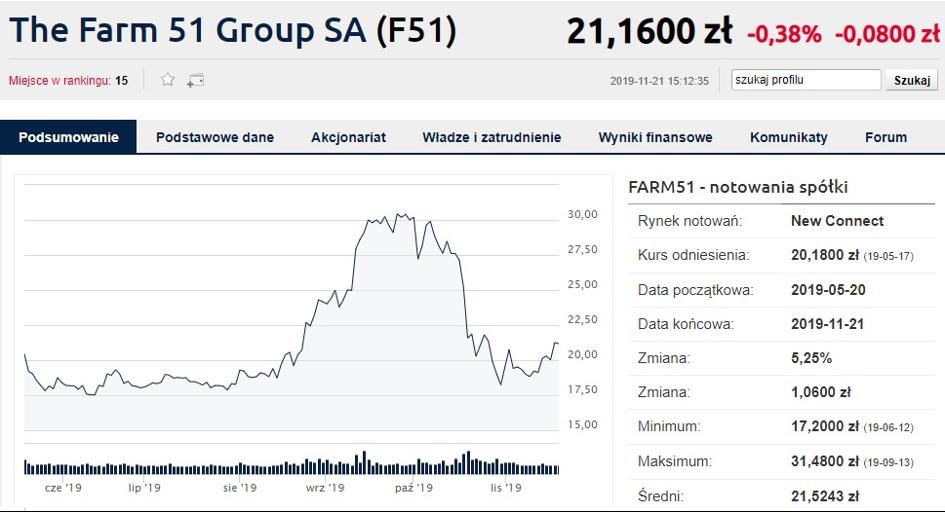
Task: Add stock to portfolio wallet icon
Action: coord(195,80)
